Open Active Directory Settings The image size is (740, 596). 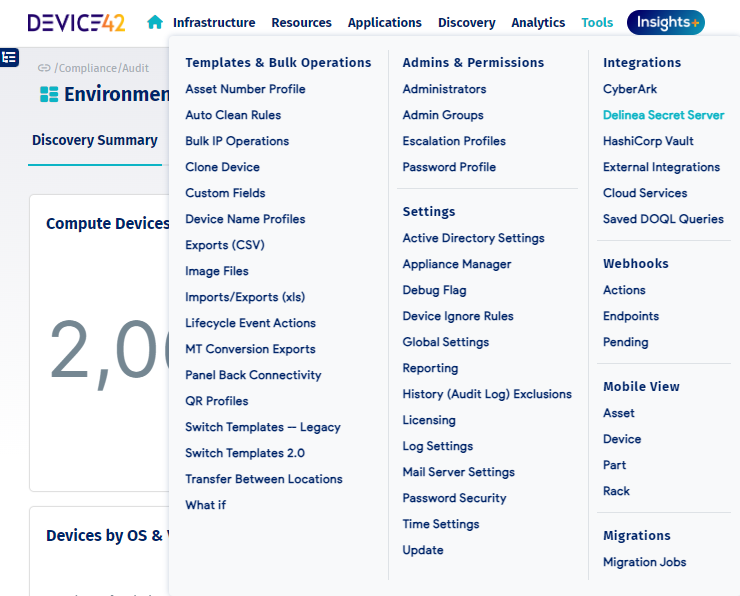point(473,238)
